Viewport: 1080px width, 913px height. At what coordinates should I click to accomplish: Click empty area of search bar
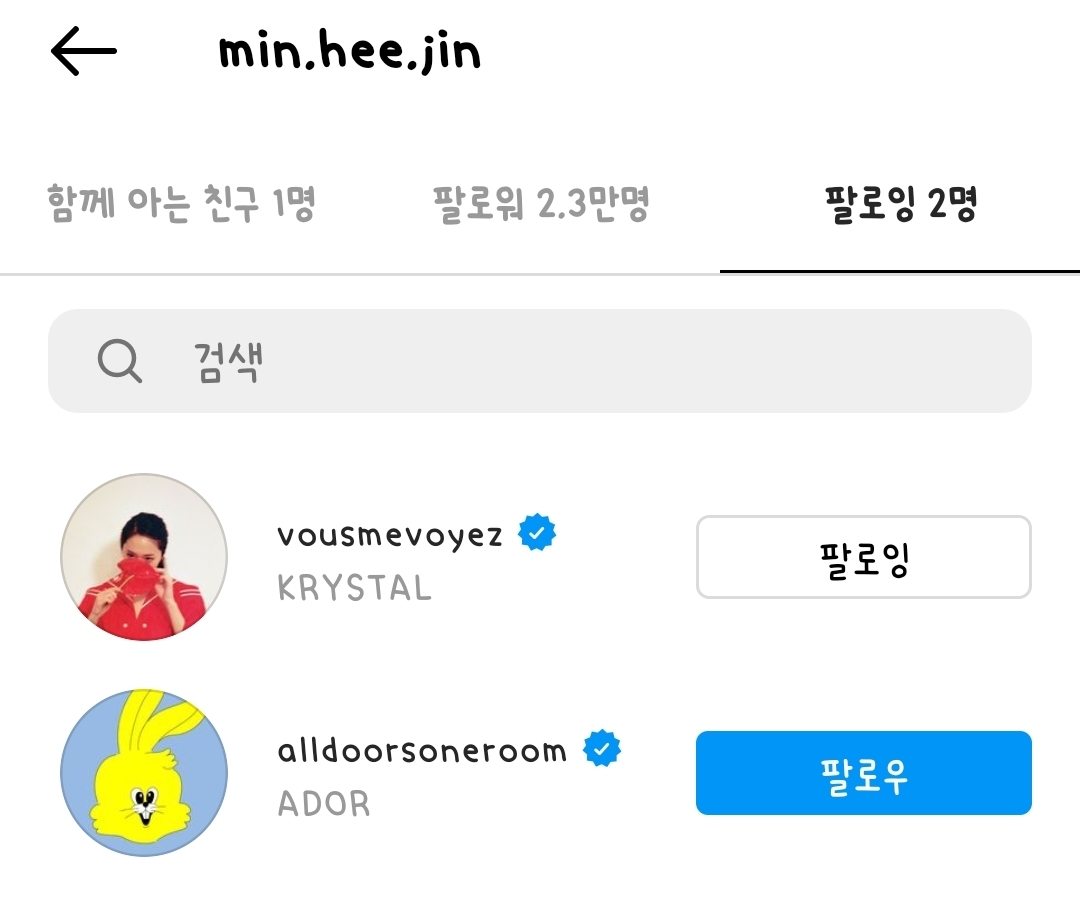[647, 361]
